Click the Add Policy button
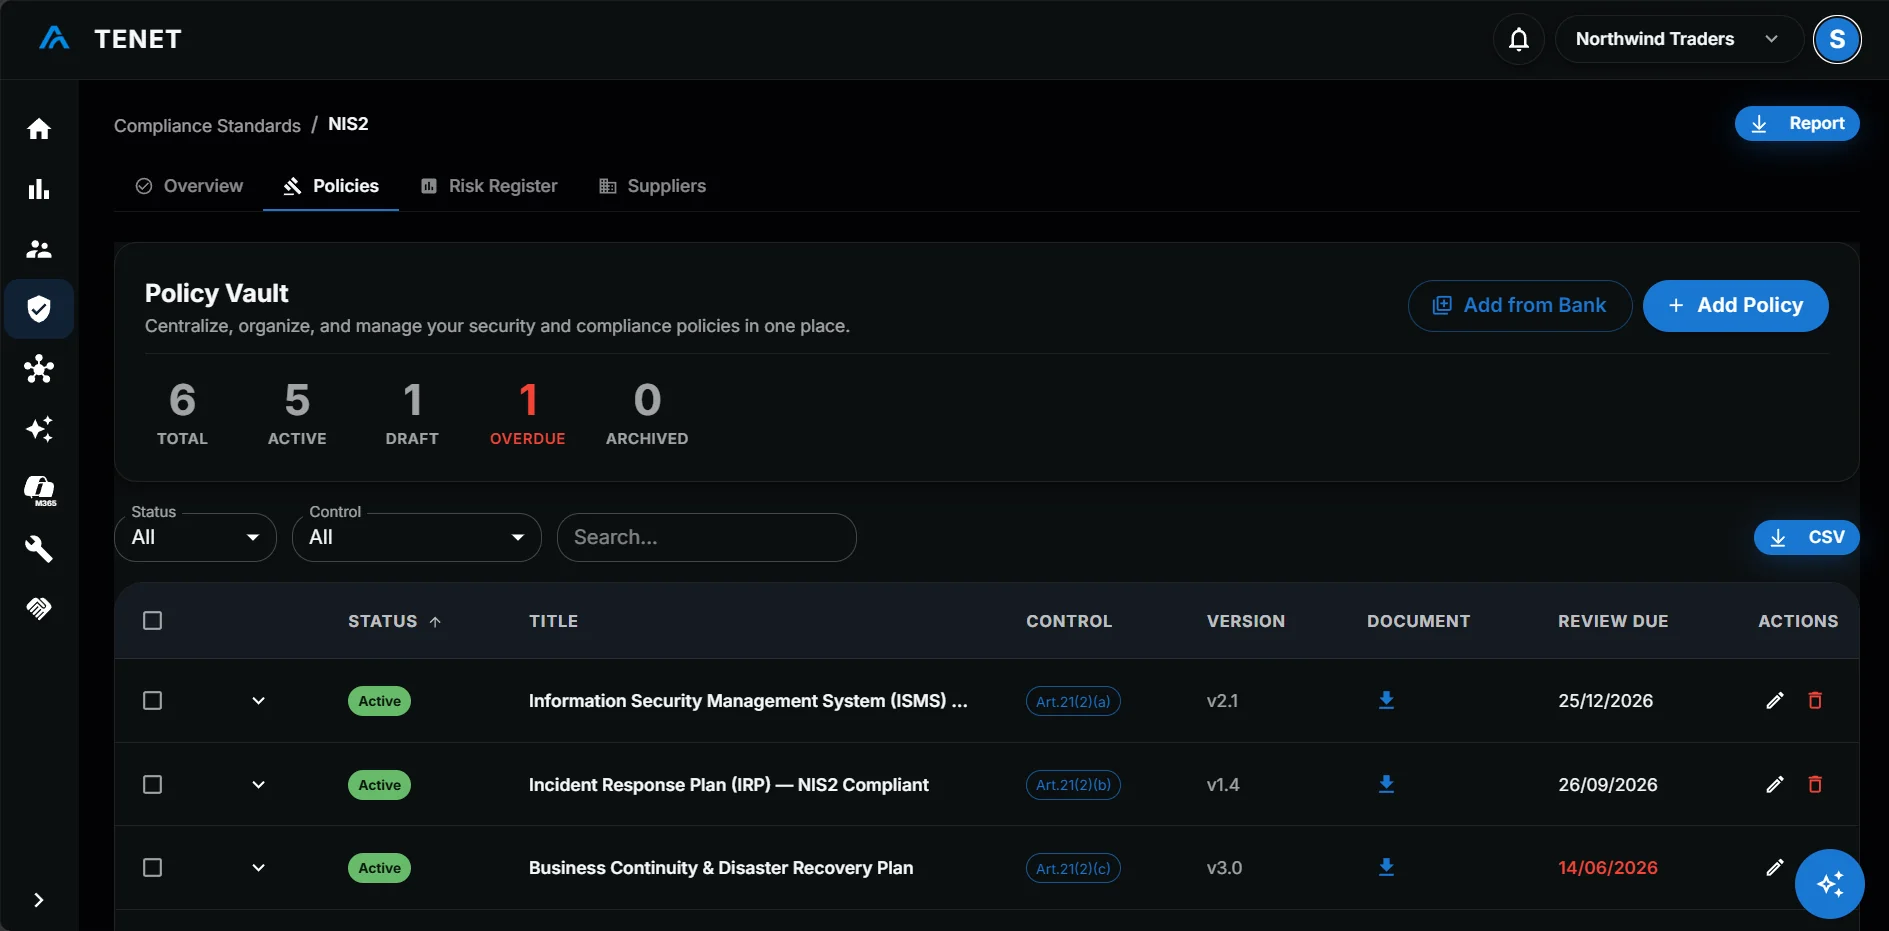The width and height of the screenshot is (1889, 931). coord(1736,305)
